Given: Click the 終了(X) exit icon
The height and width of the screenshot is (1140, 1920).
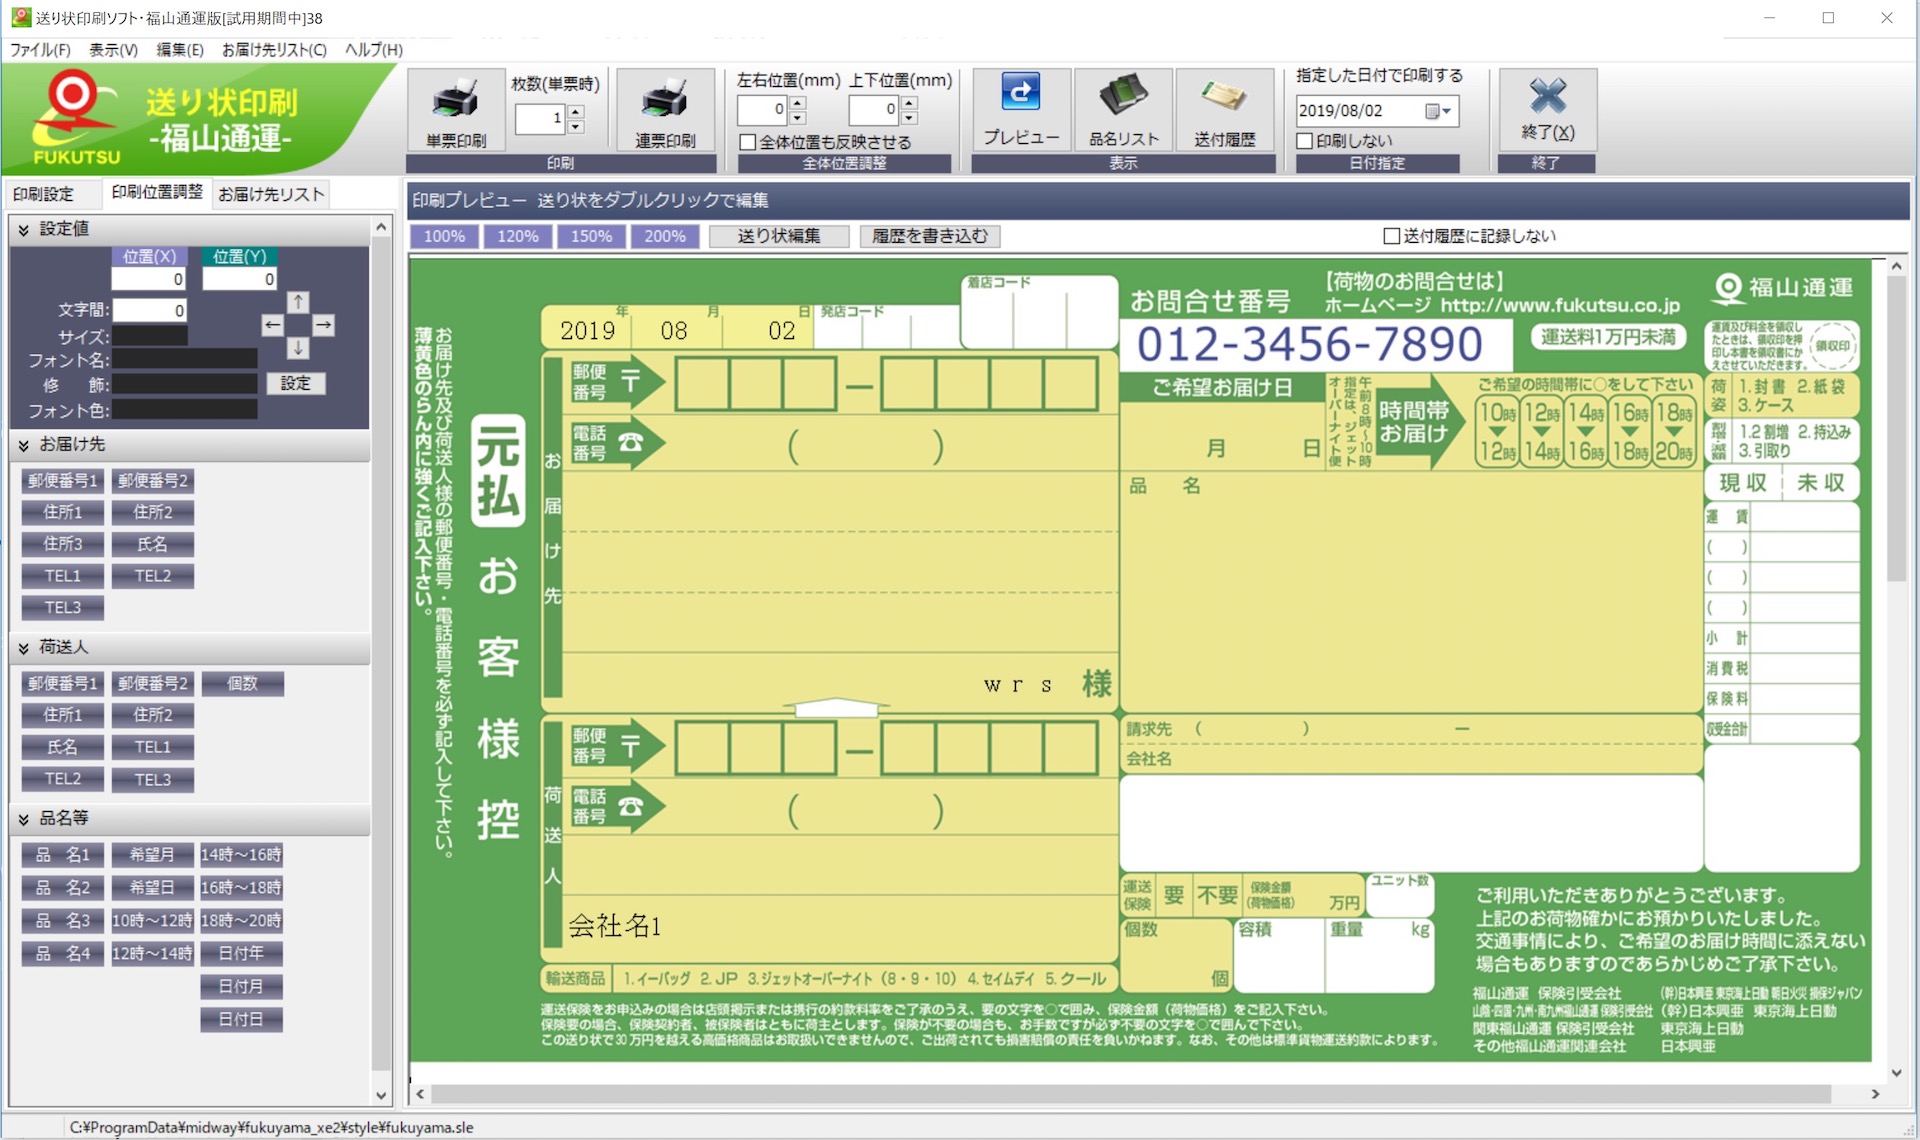Looking at the screenshot, I should coord(1547,96).
